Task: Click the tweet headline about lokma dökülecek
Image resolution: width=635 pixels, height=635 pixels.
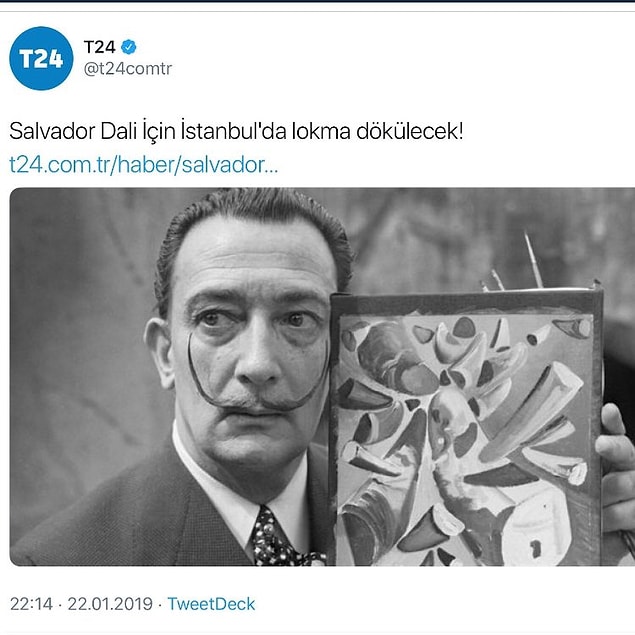Action: click(236, 131)
